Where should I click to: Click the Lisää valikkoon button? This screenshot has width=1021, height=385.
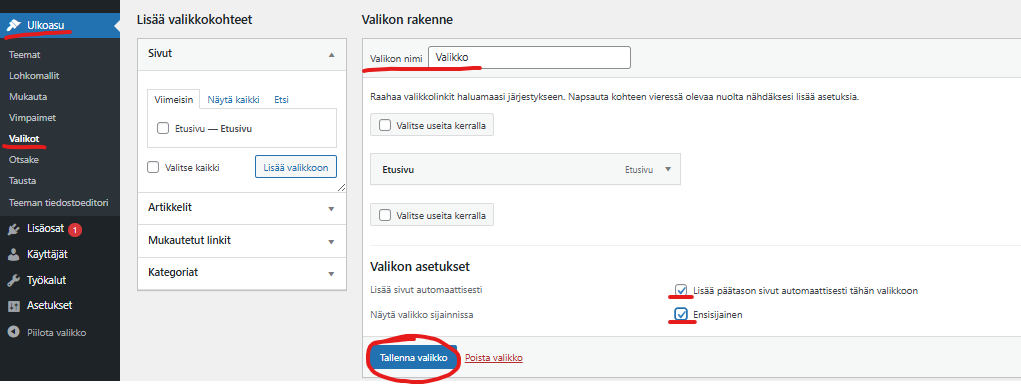tap(296, 167)
